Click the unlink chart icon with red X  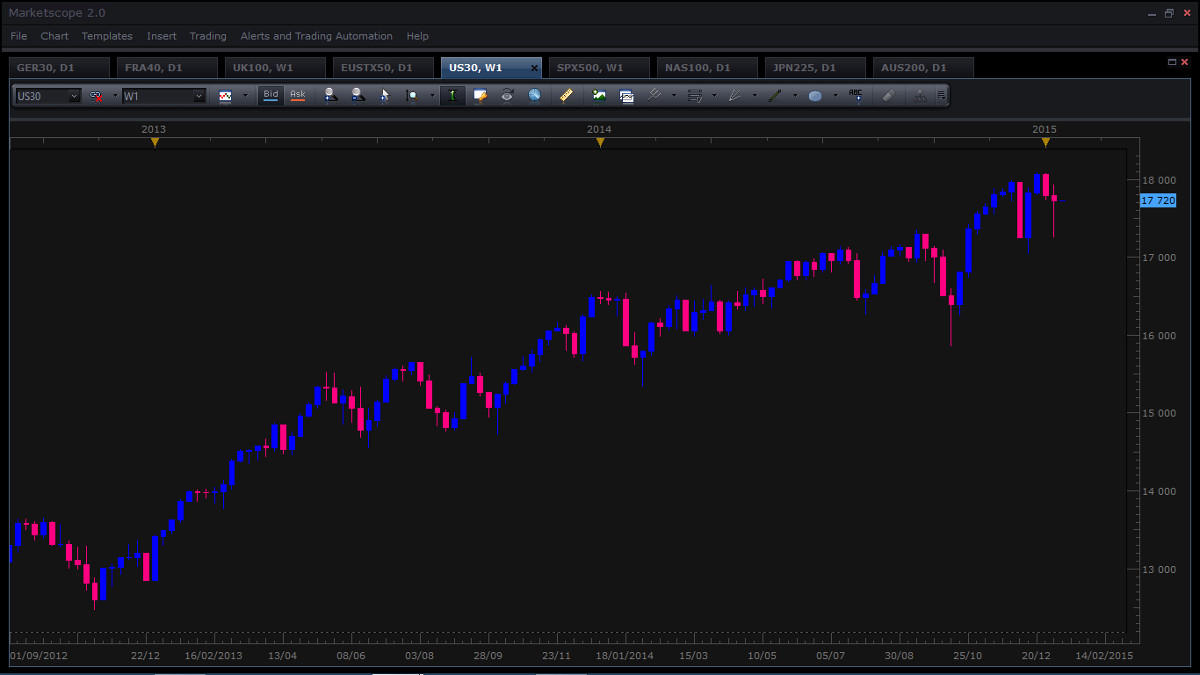96,96
